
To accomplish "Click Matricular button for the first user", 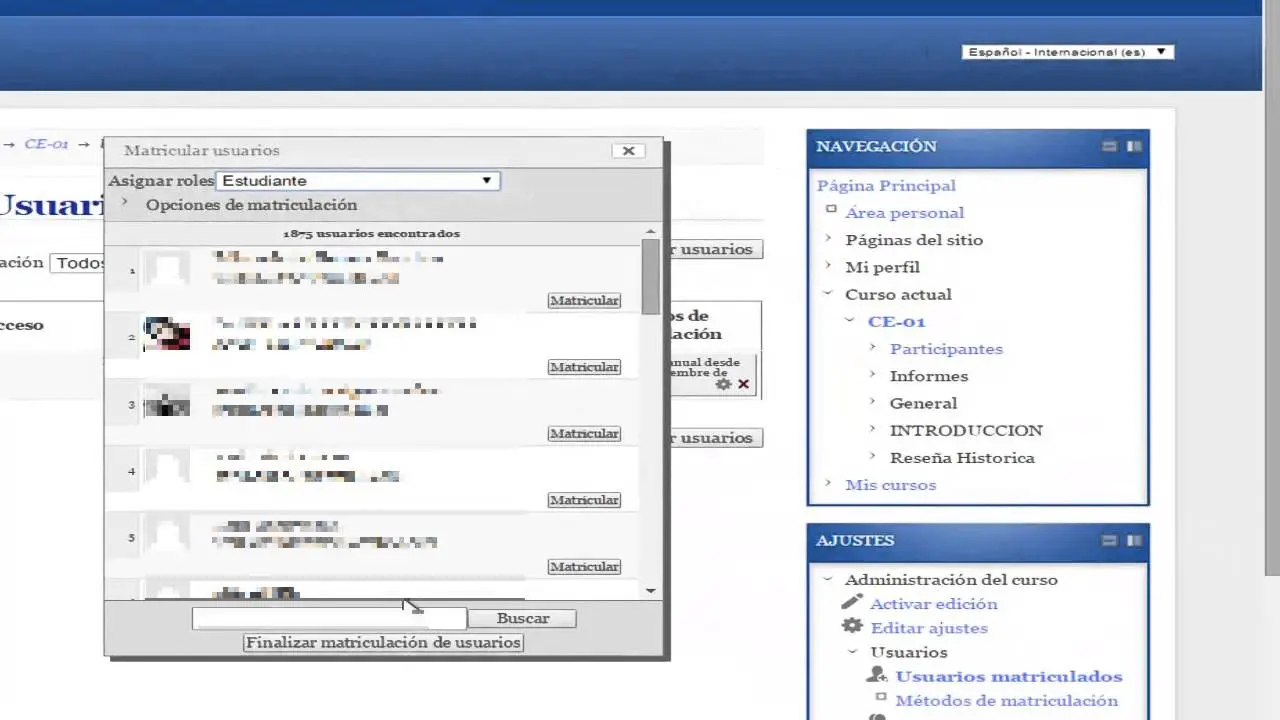I will tap(584, 301).
